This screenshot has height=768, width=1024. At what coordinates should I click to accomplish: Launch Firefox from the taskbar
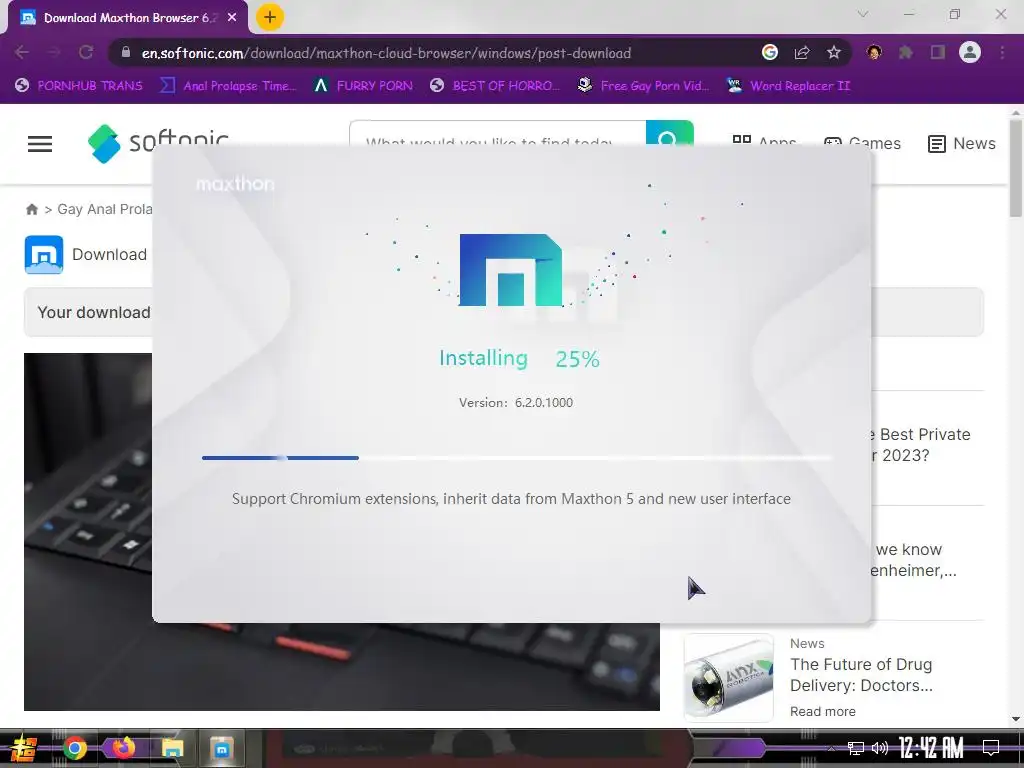(x=123, y=748)
